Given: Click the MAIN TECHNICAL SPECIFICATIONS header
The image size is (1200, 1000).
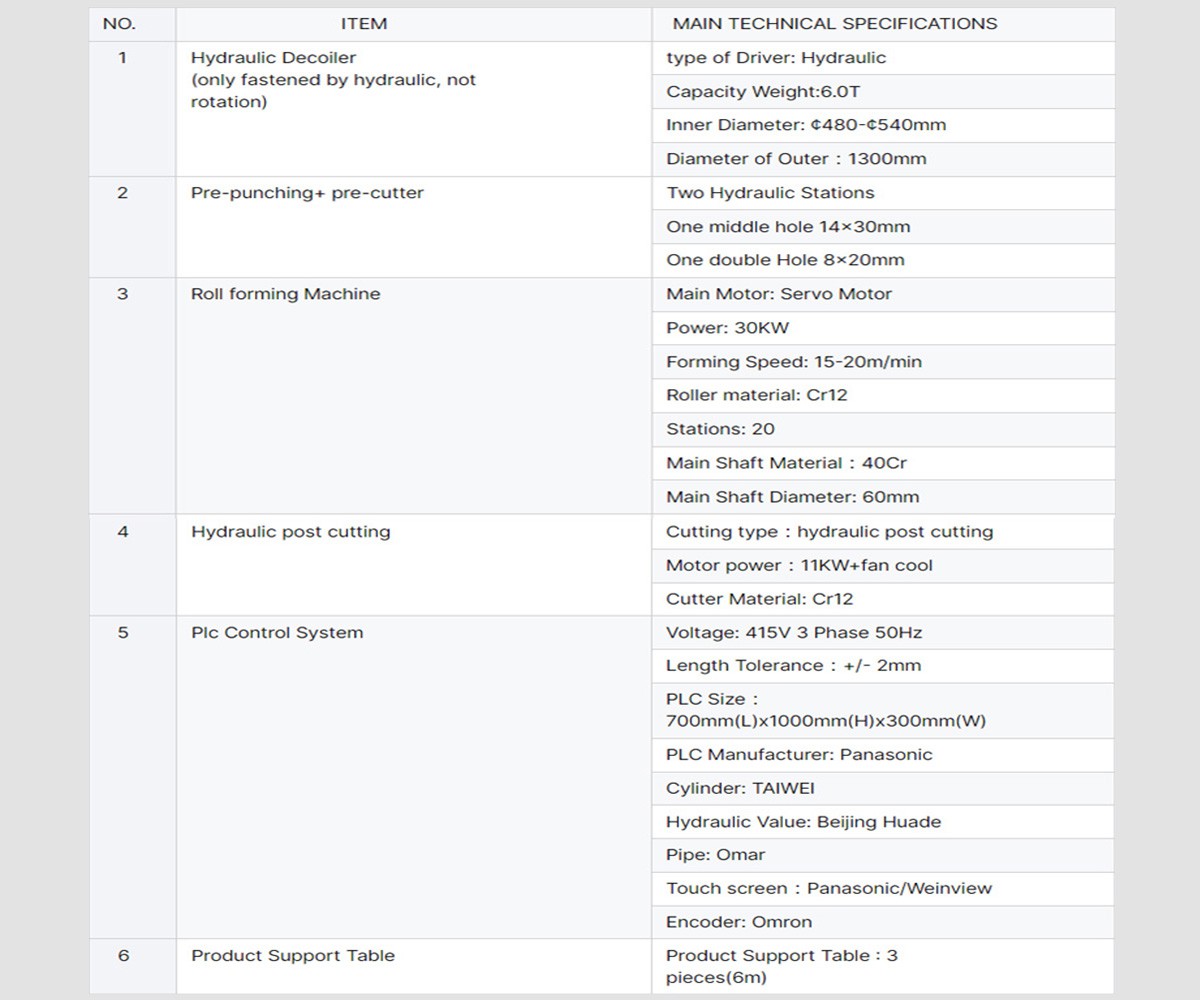Looking at the screenshot, I should point(834,24).
